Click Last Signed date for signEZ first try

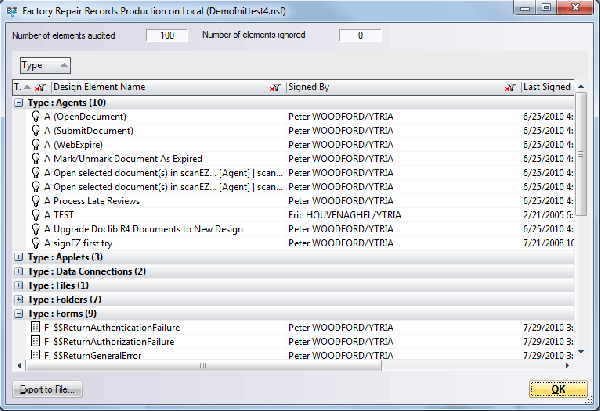click(548, 243)
